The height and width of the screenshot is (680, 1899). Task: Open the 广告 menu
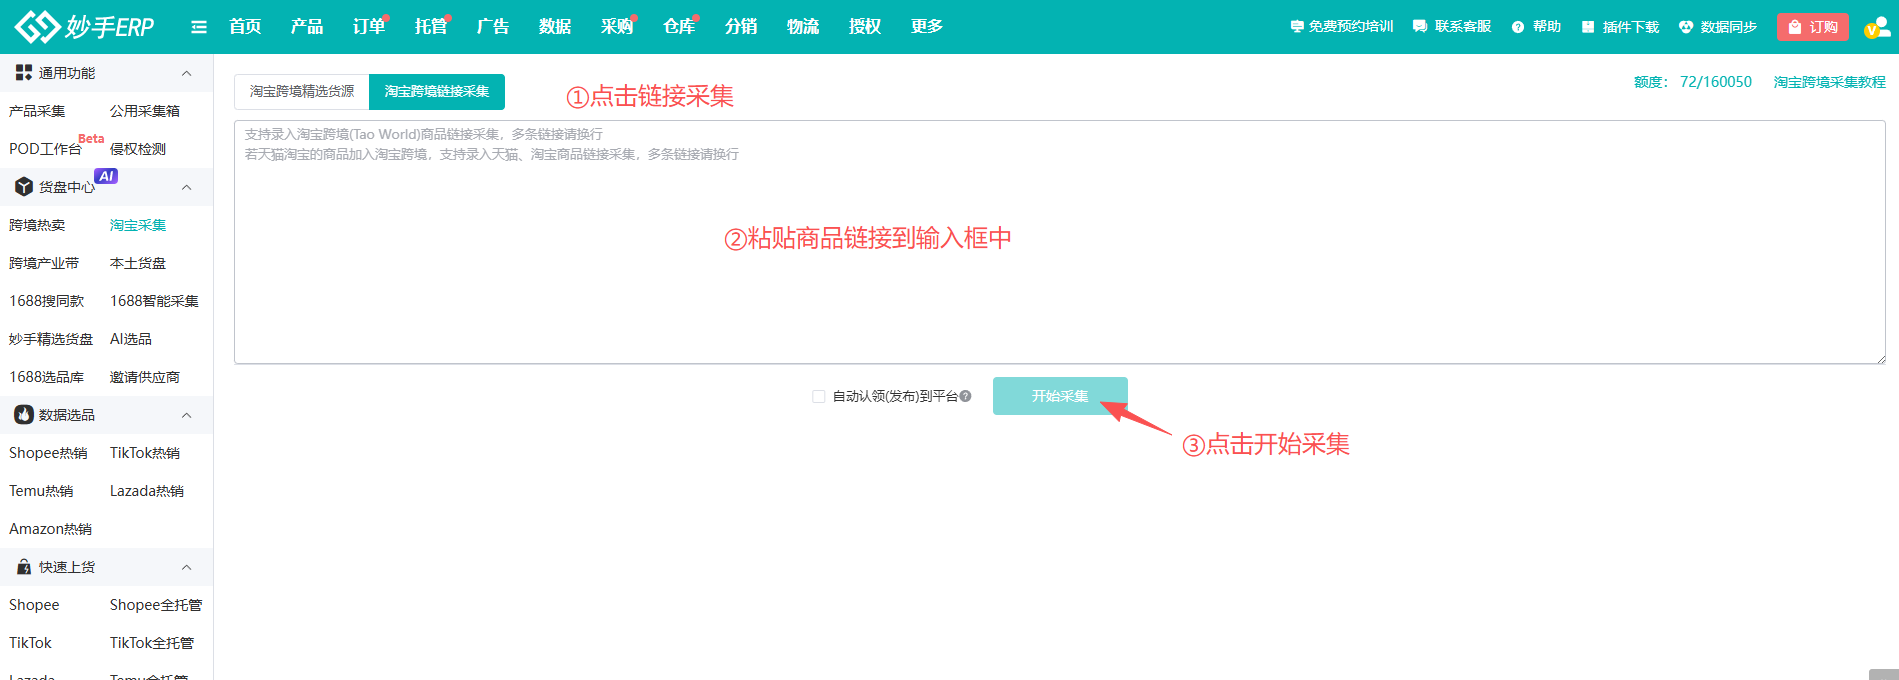(493, 27)
